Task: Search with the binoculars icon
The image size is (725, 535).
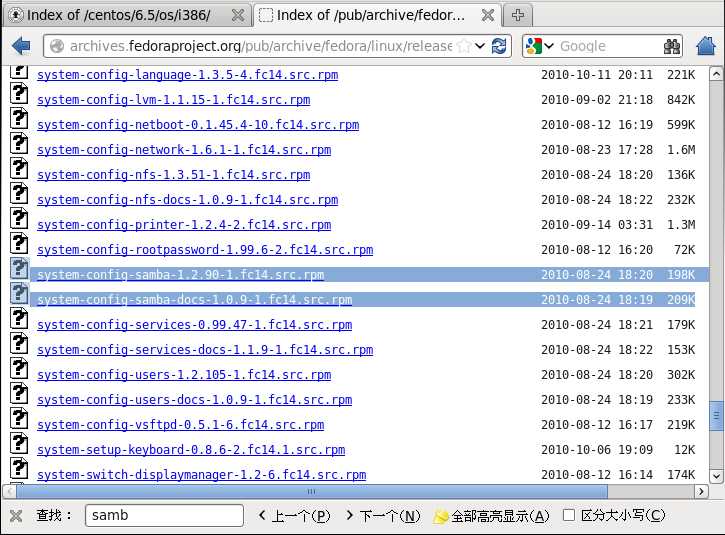Action: tap(672, 46)
